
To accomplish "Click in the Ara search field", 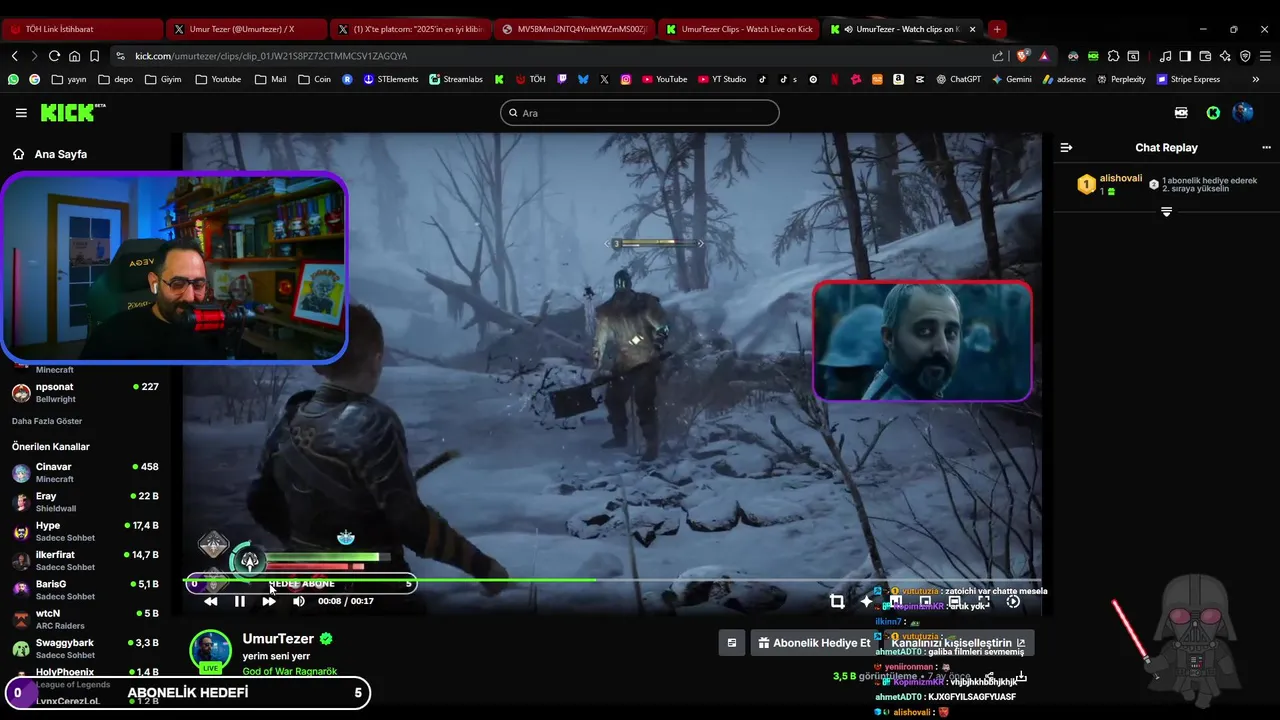I will (x=640, y=113).
